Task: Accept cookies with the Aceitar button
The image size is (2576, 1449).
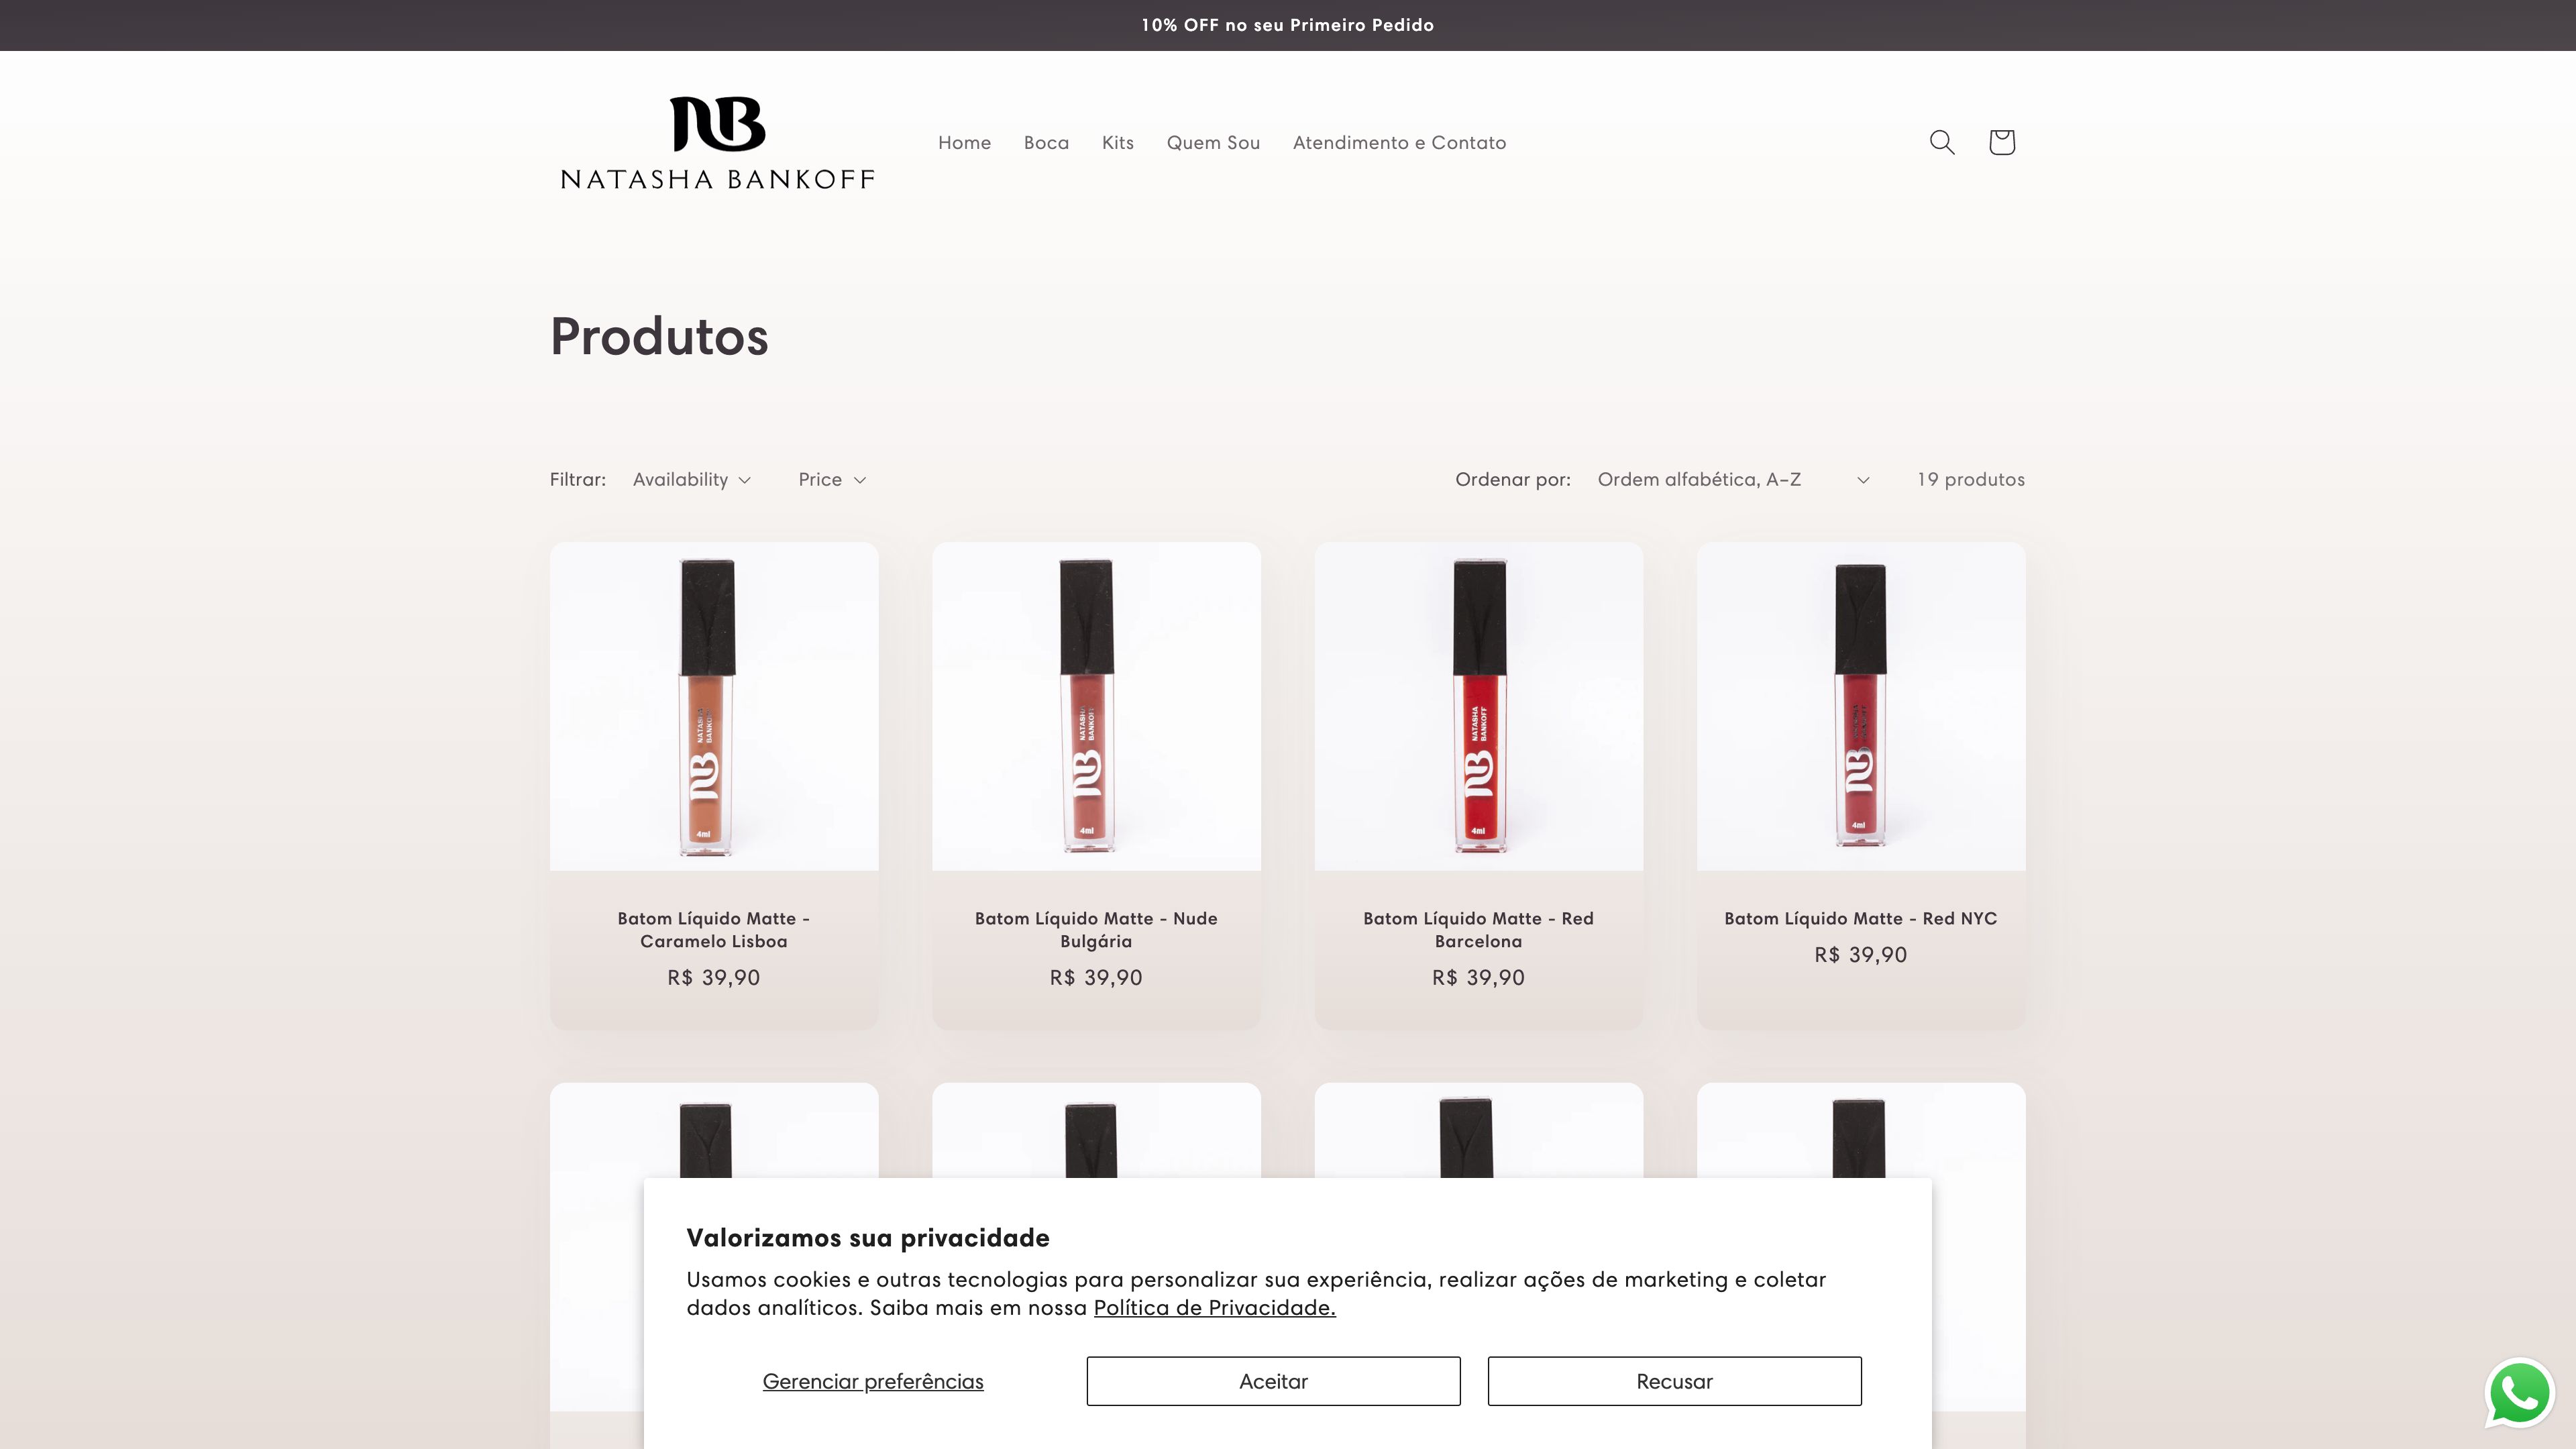Action: click(1273, 1381)
